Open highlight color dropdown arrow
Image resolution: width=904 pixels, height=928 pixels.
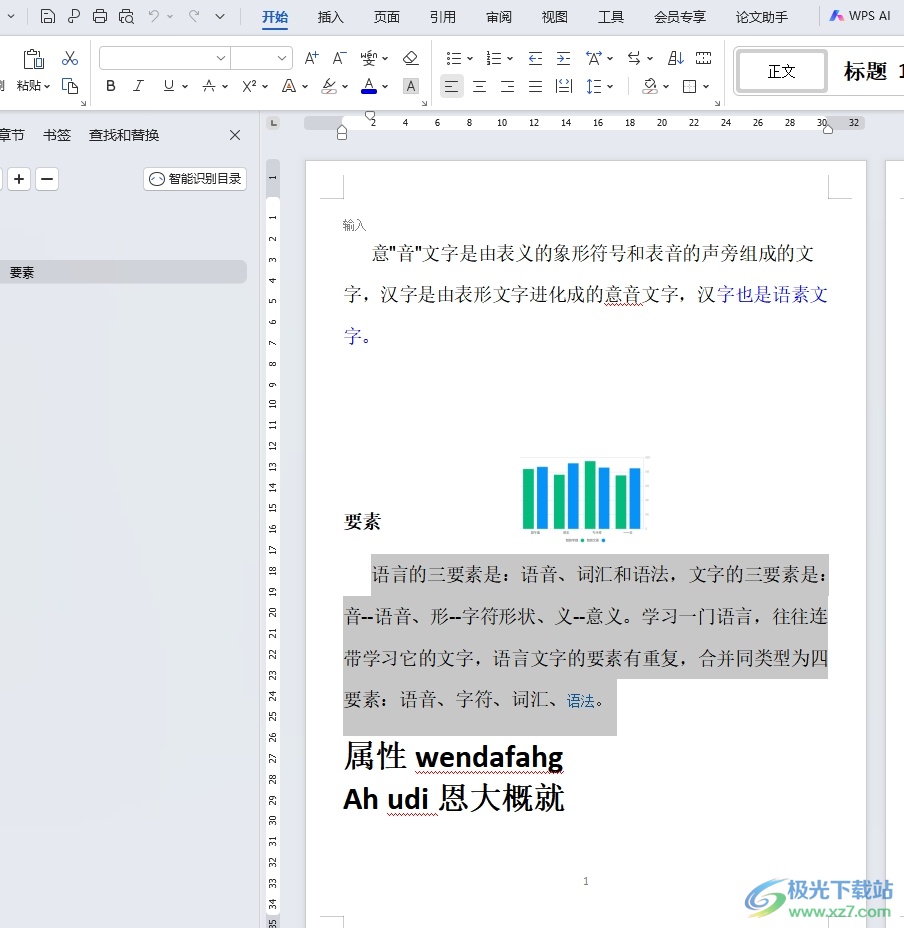click(345, 86)
